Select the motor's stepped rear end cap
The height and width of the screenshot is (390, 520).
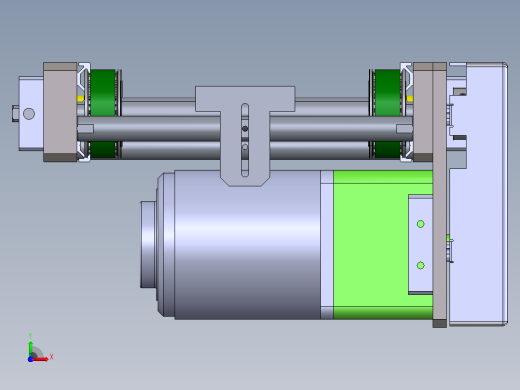pyautogui.click(x=148, y=244)
